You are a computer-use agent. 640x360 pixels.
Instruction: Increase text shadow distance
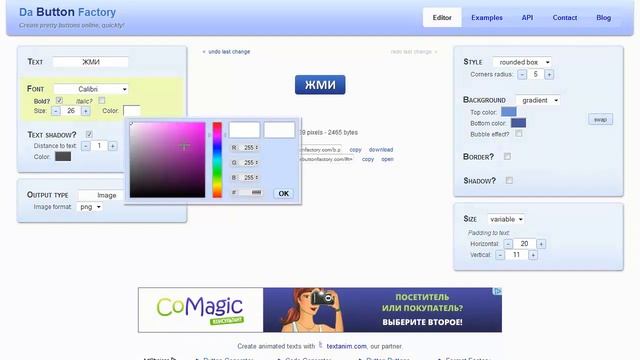coord(112,146)
